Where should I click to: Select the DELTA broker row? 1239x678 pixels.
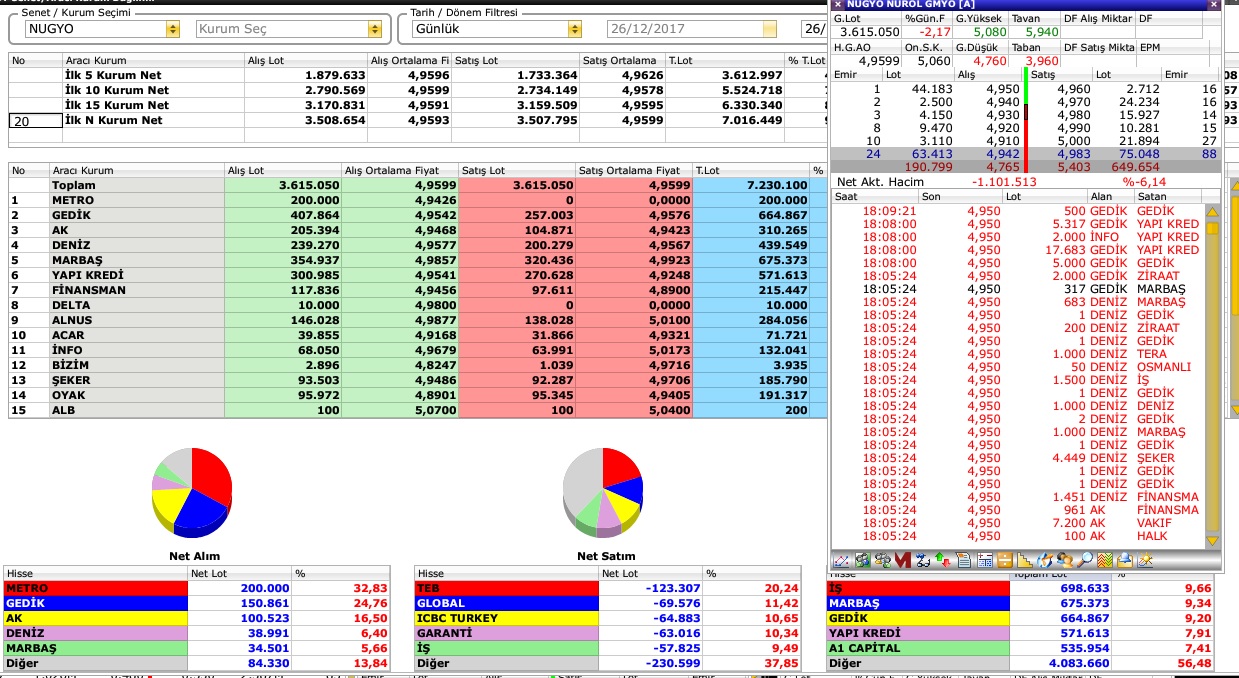click(418, 306)
